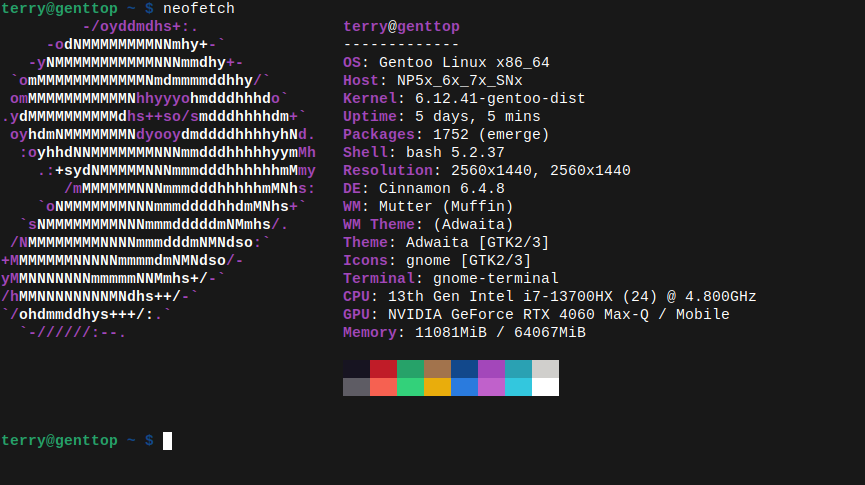Viewport: 865px width, 485px height.
Task: Click the GPU NVIDIA GeForce RTX 4060 line
Action: pos(536,315)
